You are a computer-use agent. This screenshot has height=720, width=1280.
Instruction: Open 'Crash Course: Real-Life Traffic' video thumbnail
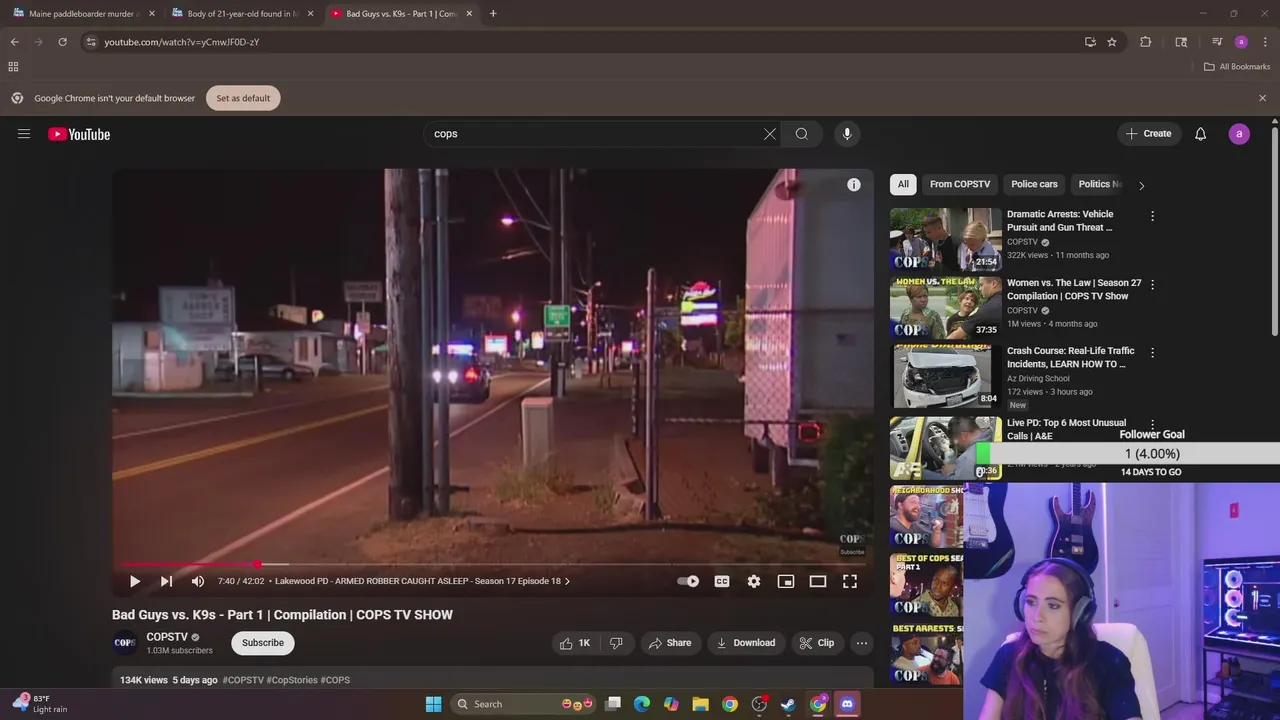click(945, 377)
